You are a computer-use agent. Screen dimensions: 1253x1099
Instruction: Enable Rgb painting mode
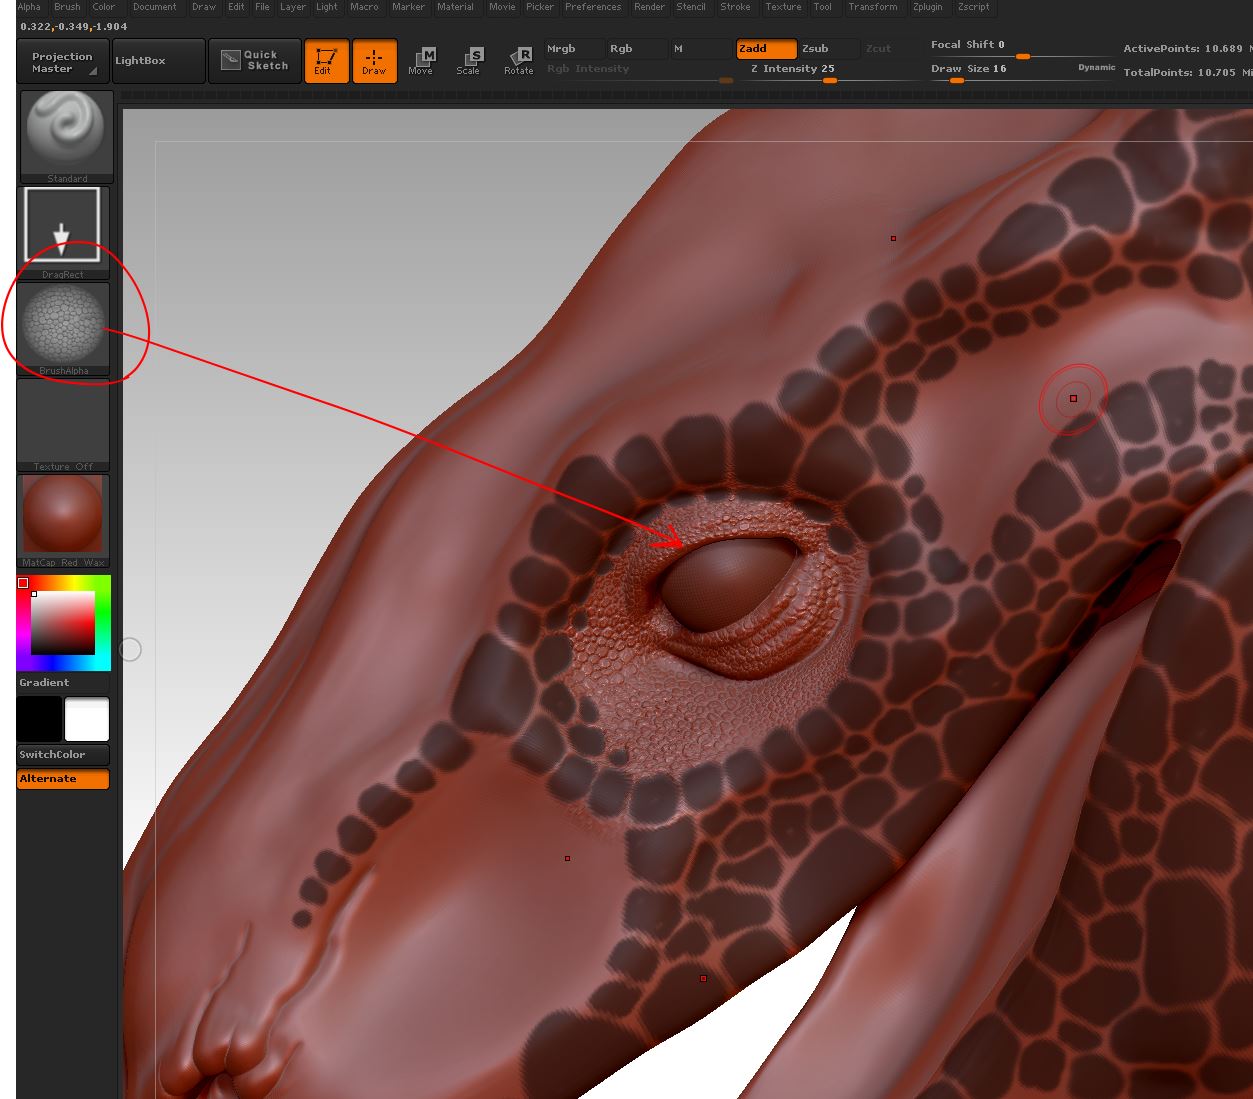[637, 49]
